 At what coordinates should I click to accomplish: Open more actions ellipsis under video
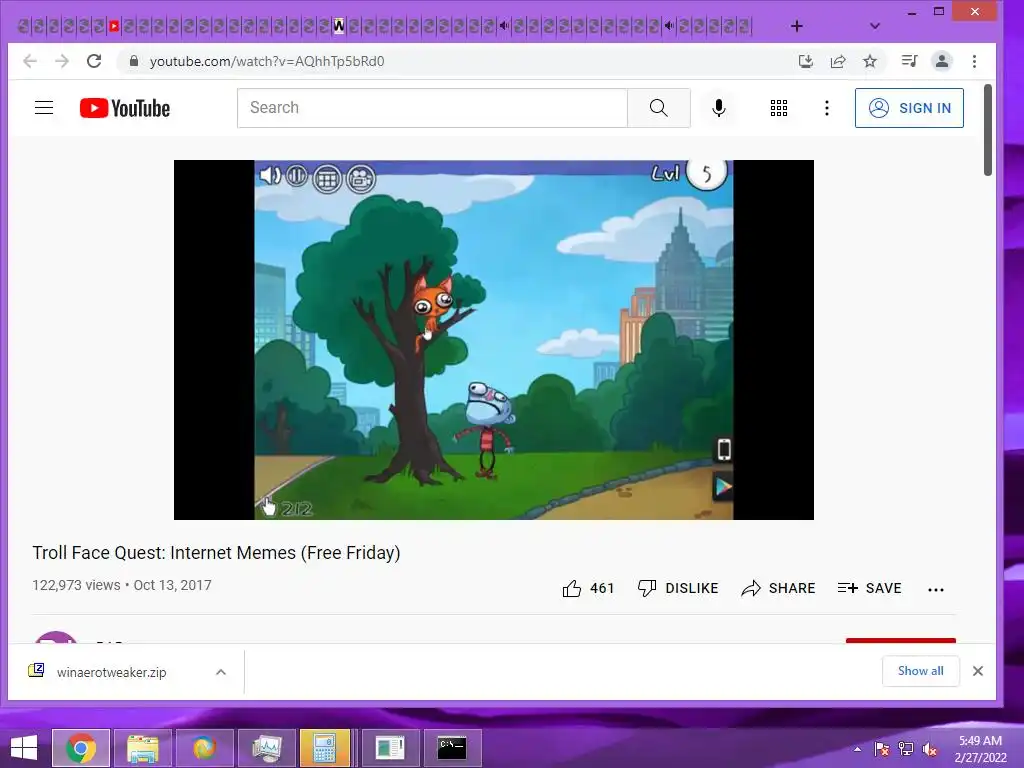click(x=935, y=590)
